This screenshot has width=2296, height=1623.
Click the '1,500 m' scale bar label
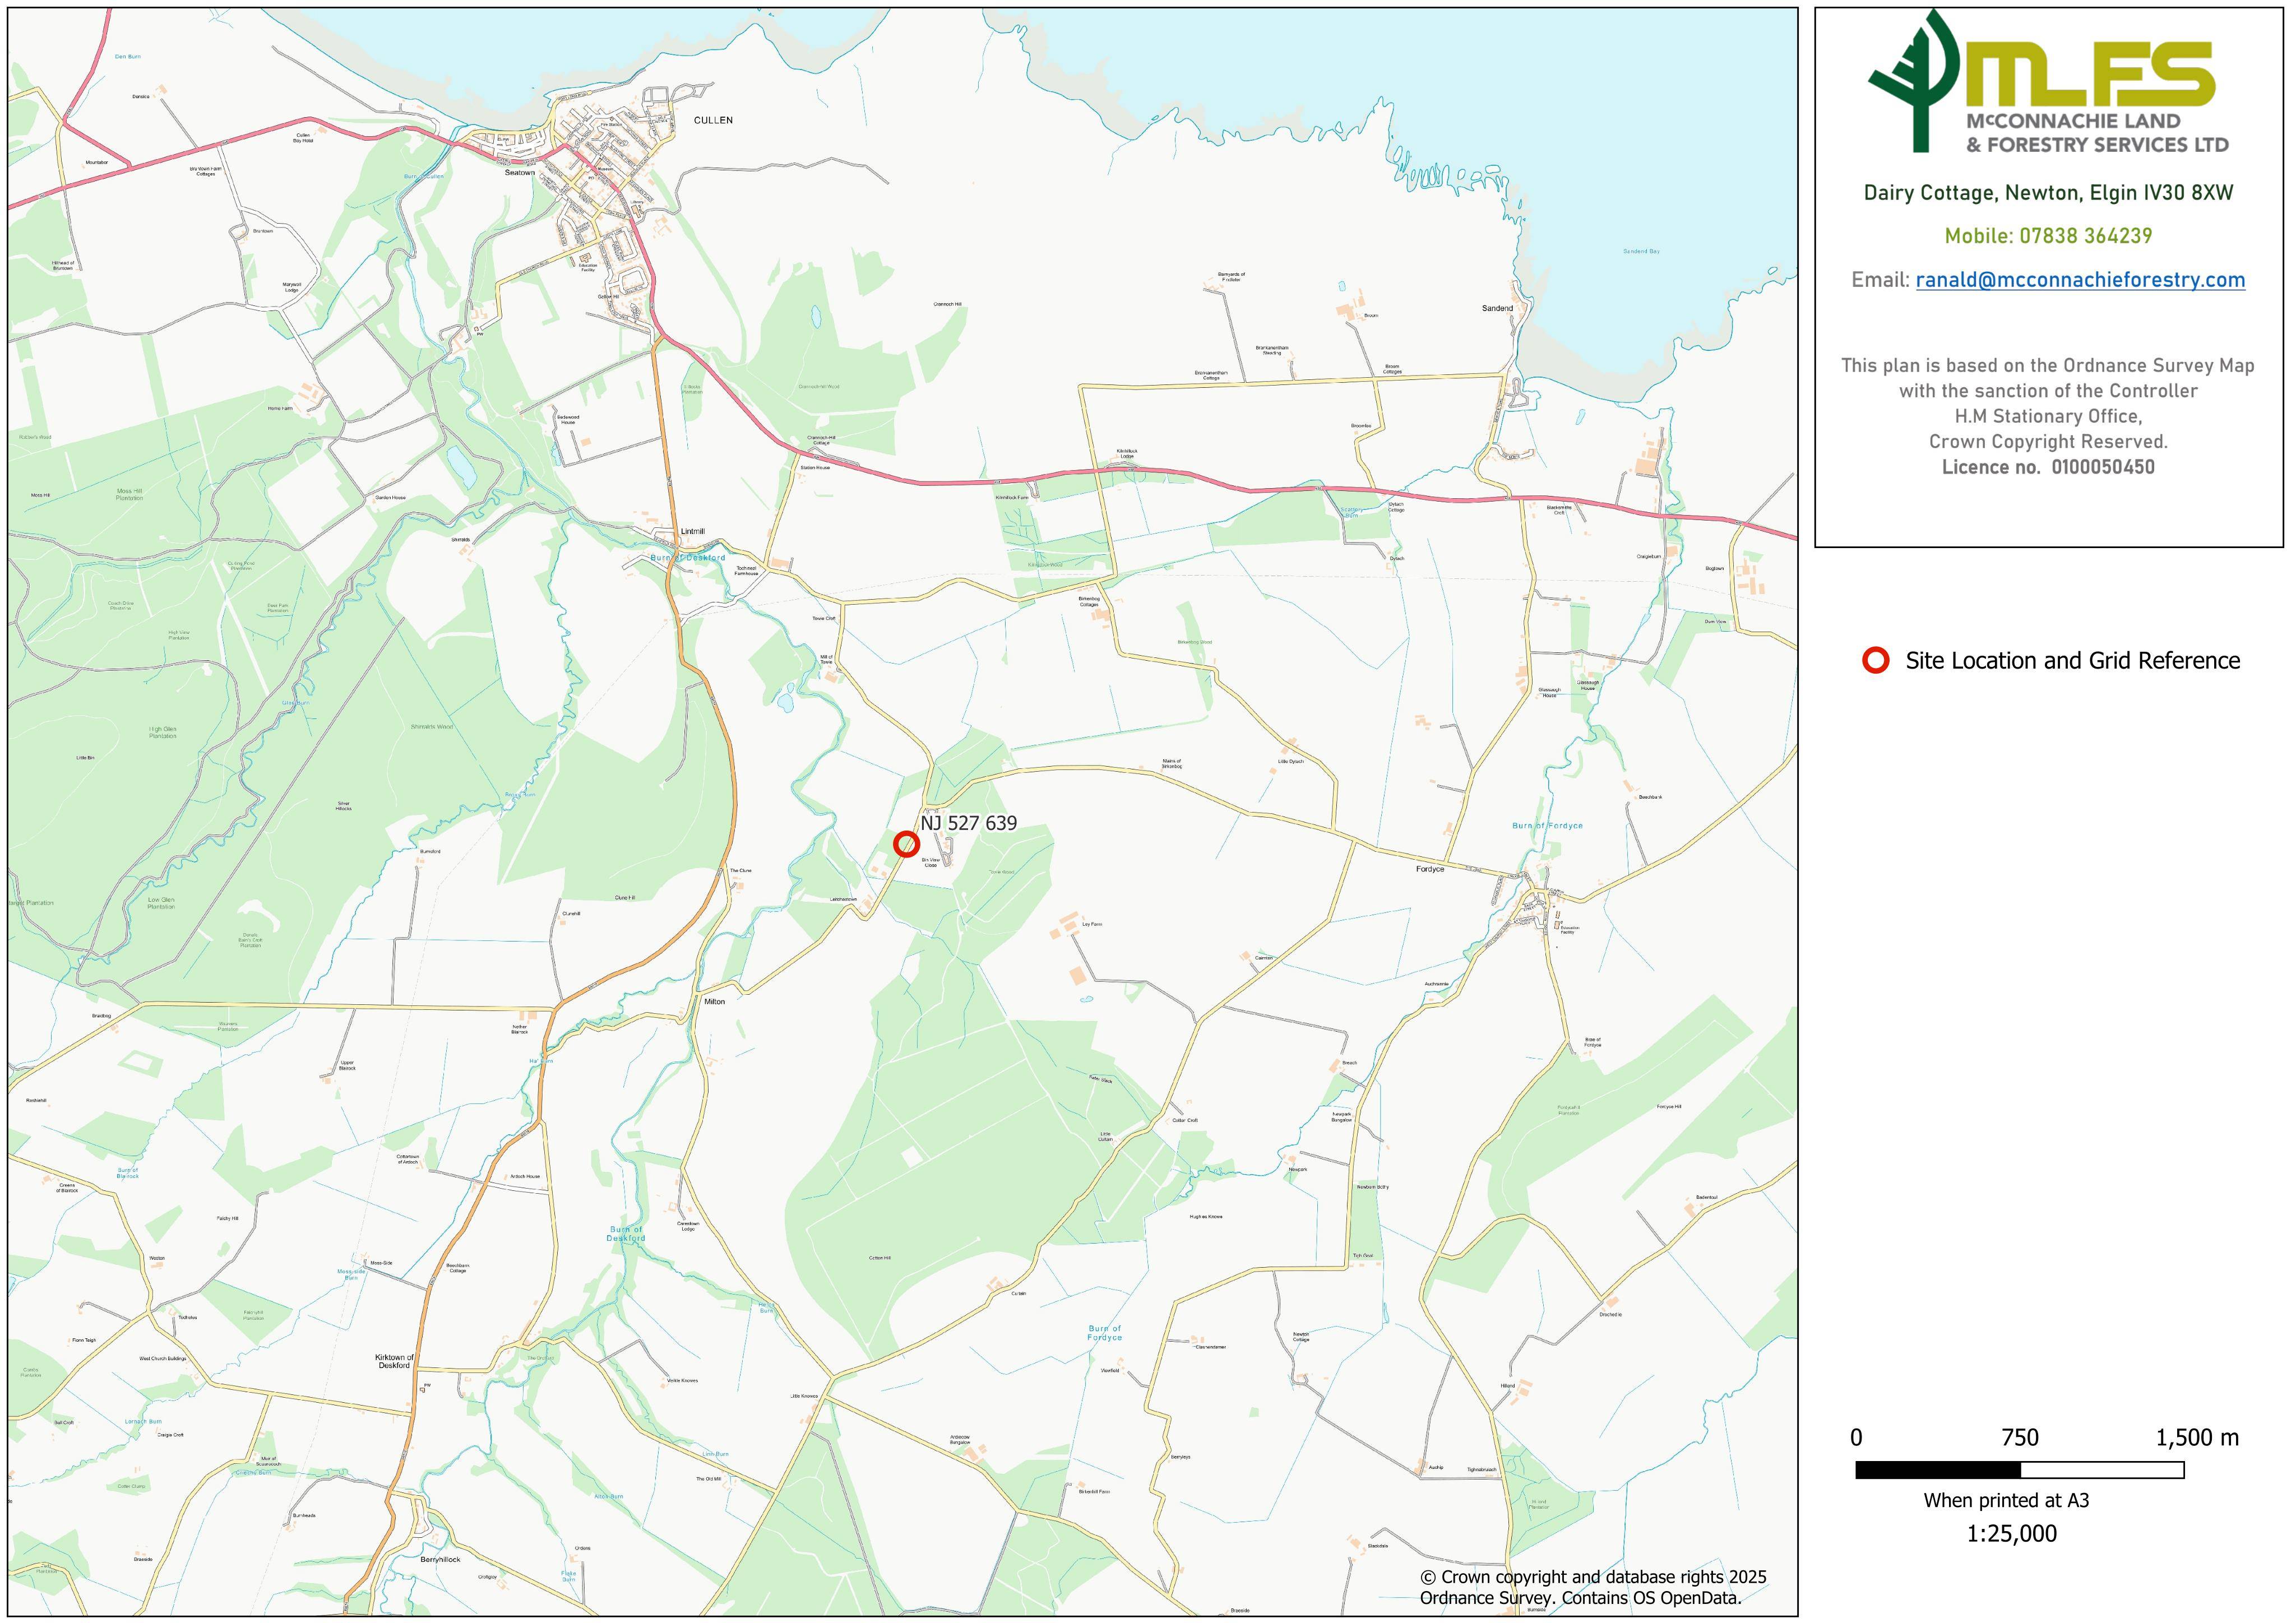click(x=2197, y=1438)
